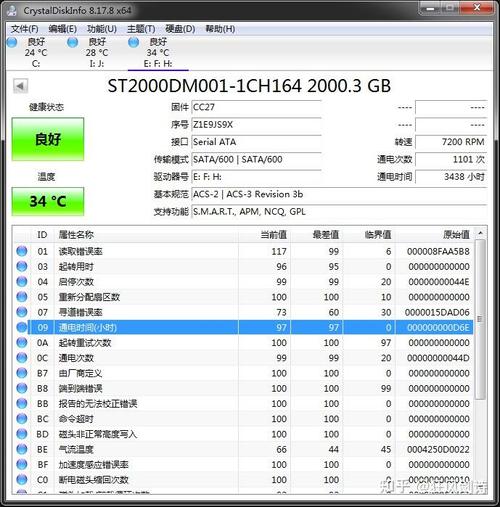Click the interface field Serial ATA

coord(256,142)
